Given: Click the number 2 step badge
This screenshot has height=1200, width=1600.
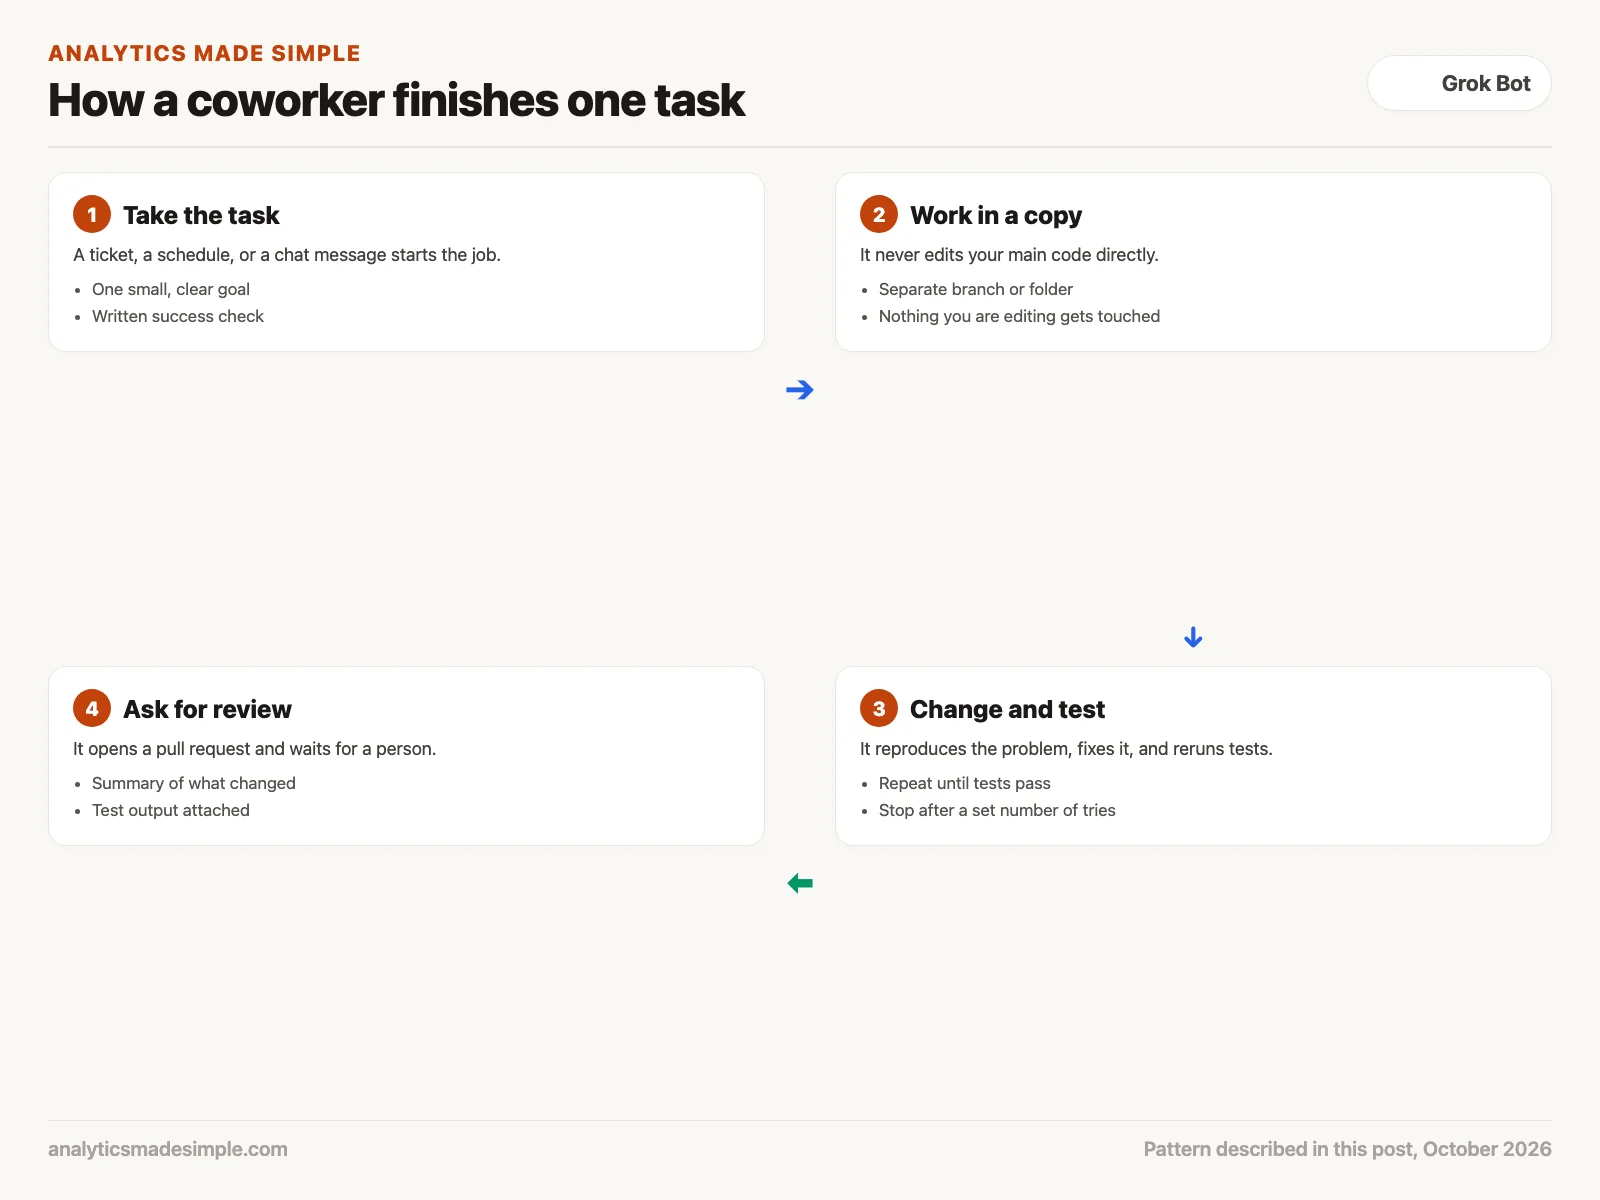Looking at the screenshot, I should (879, 215).
